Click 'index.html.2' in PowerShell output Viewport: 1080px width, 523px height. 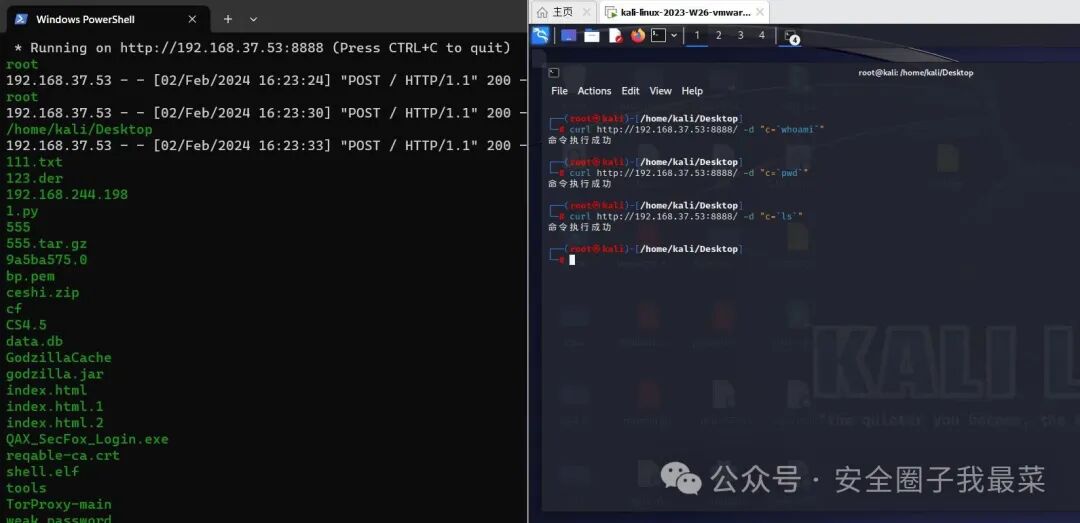55,422
